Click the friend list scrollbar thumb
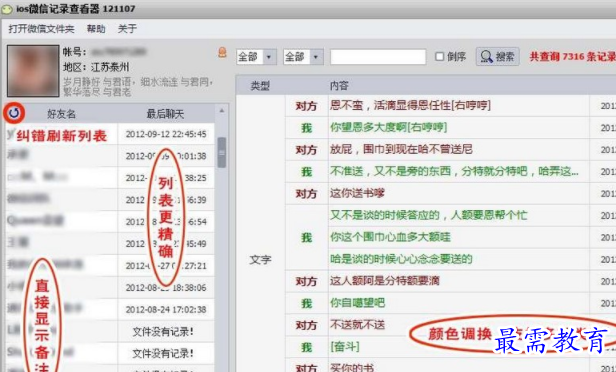The height and width of the screenshot is (372, 616). [x=222, y=152]
